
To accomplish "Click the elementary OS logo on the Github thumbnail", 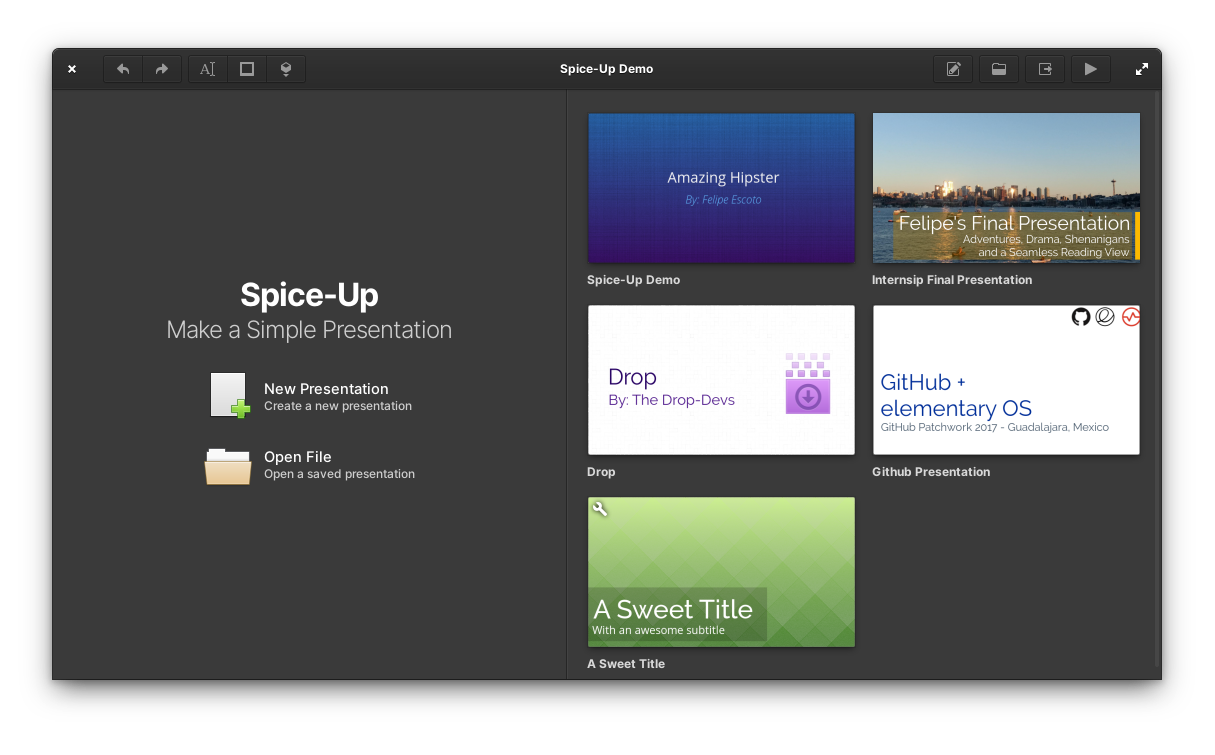I will (1105, 317).
